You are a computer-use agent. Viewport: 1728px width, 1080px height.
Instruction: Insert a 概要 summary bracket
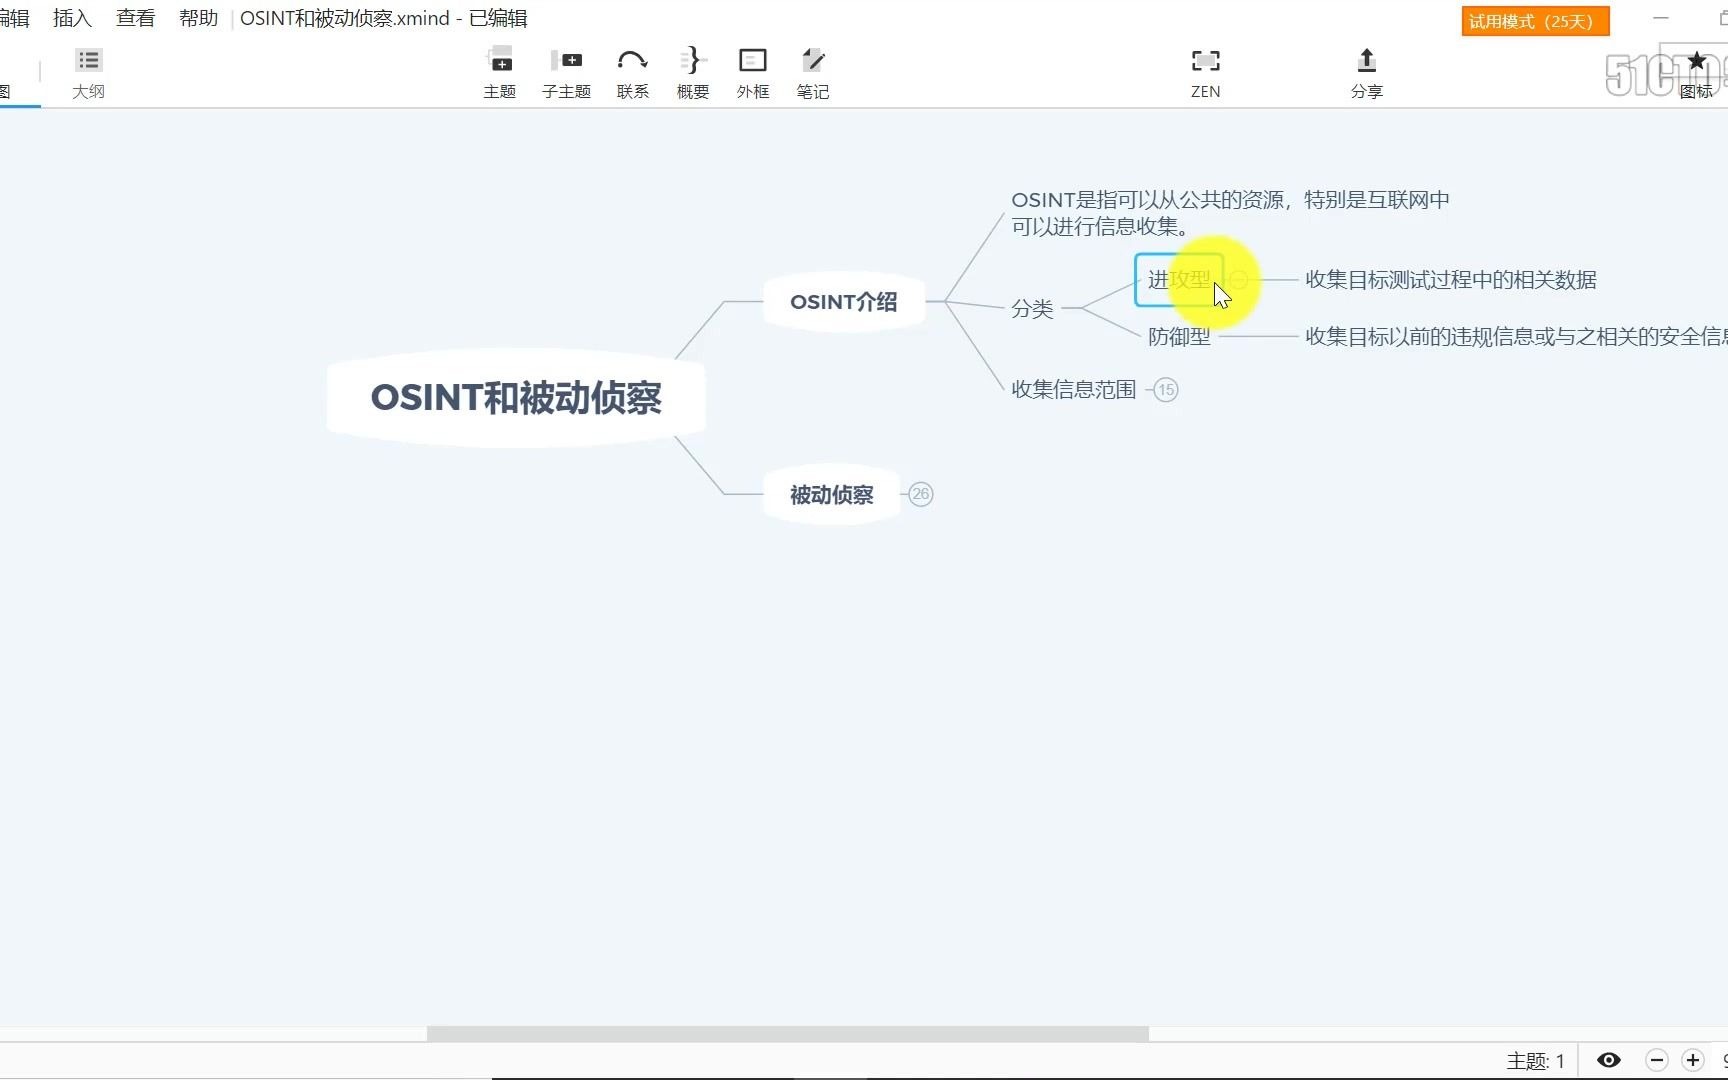coord(692,74)
